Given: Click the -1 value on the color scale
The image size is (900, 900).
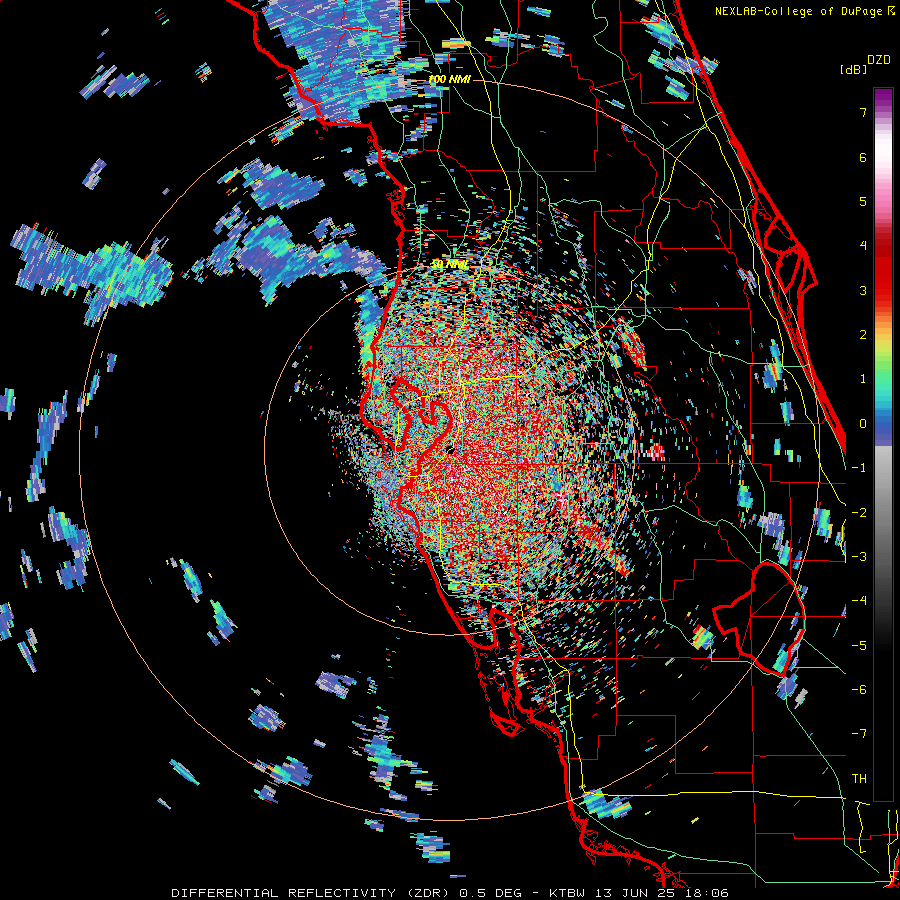Looking at the screenshot, I should tap(859, 468).
